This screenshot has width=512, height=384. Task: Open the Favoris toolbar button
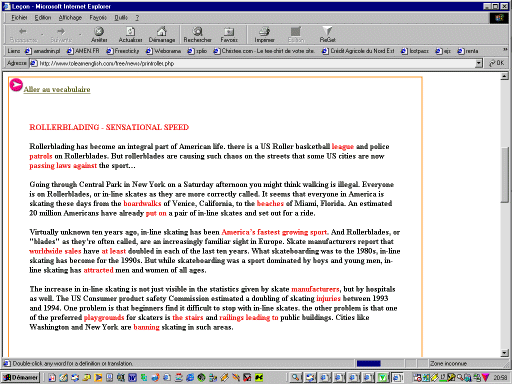[229, 35]
